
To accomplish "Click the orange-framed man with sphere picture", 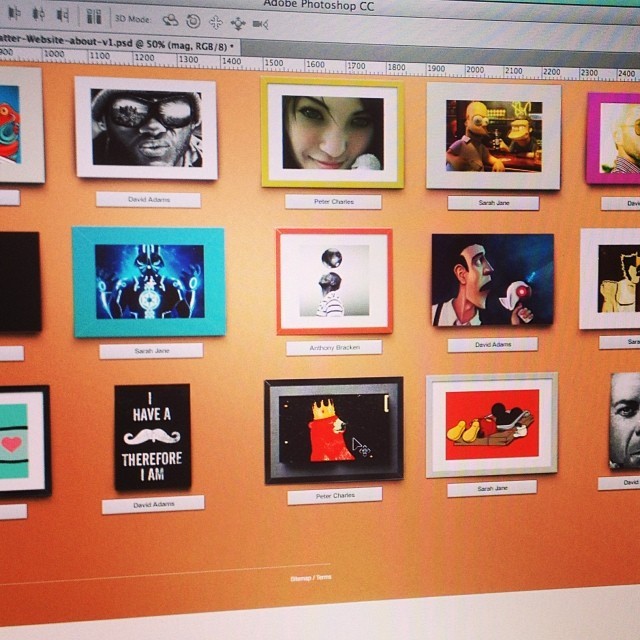I will (334, 281).
